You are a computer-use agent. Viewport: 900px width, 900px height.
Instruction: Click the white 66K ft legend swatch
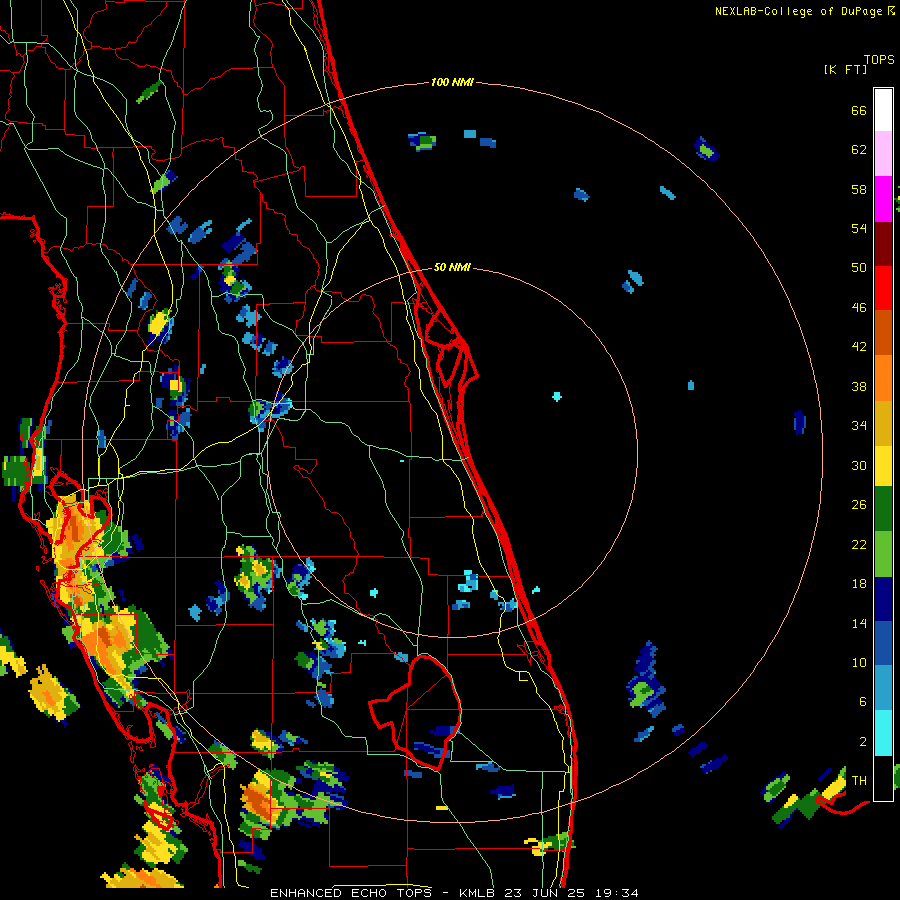(883, 110)
